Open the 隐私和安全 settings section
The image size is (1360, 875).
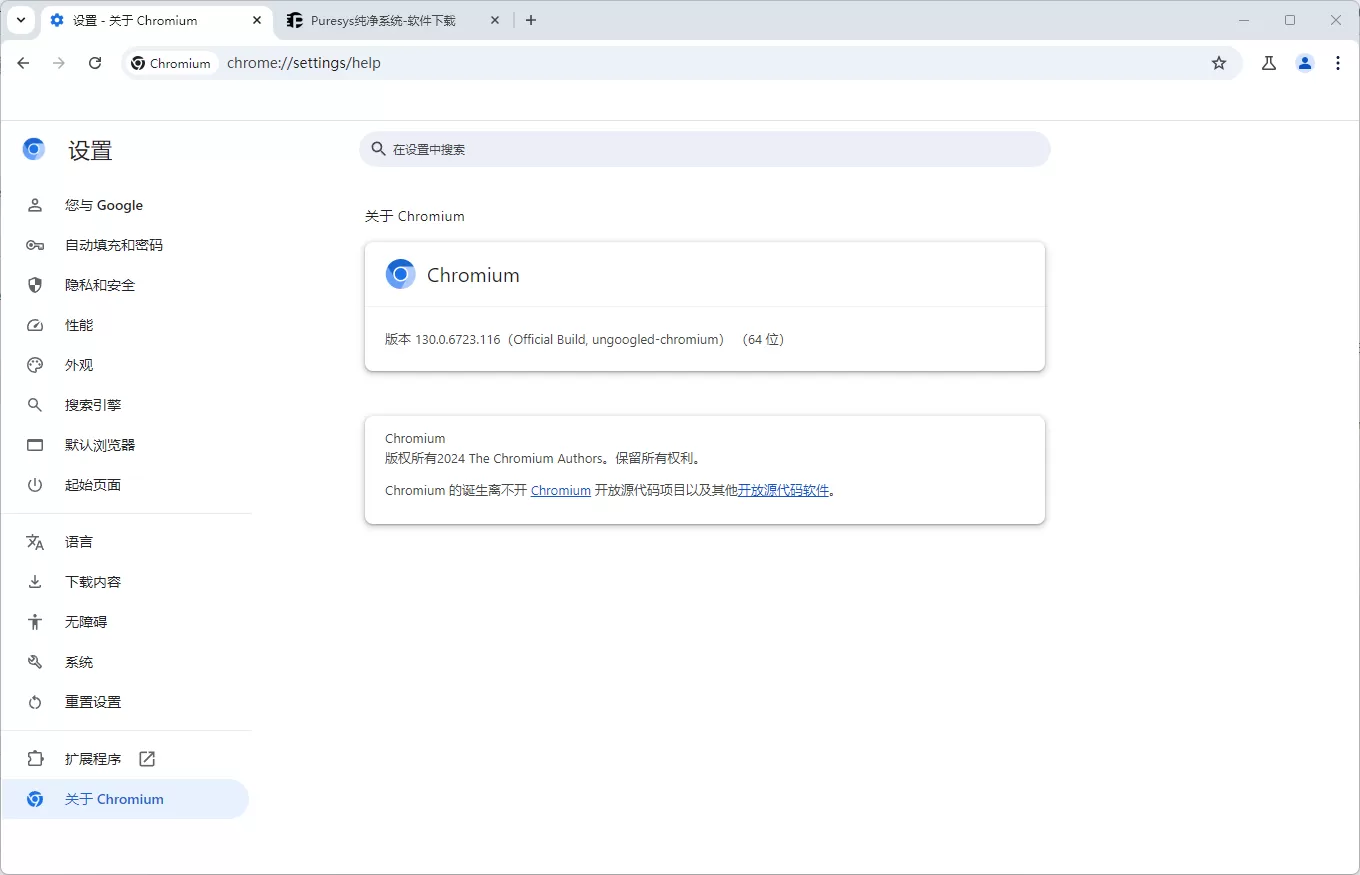[x=100, y=285]
